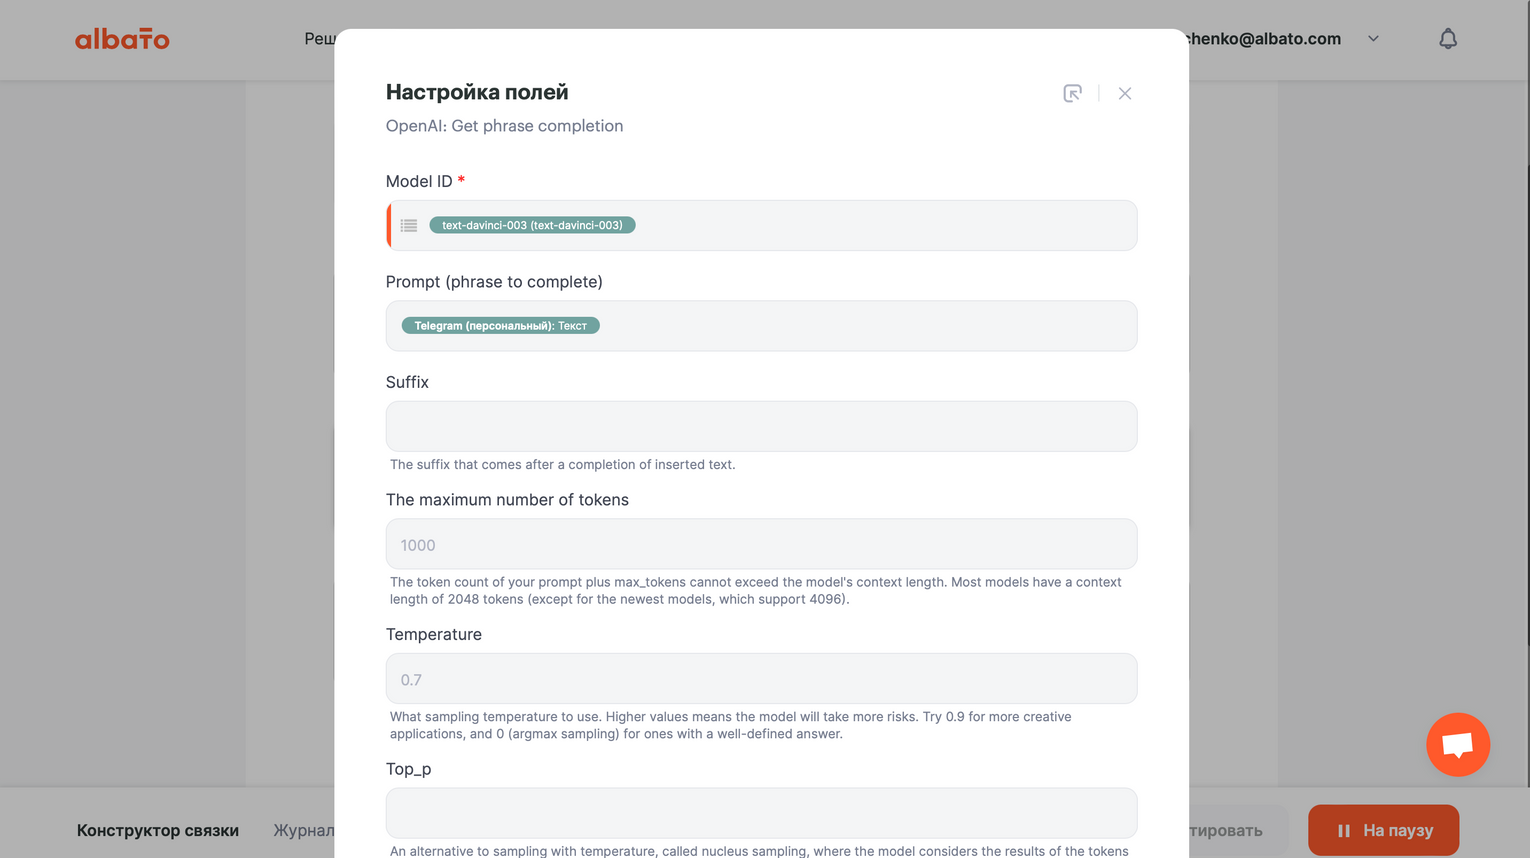Click the partially hidden menu item beside logo
Image resolution: width=1530 pixels, height=858 pixels.
[319, 39]
